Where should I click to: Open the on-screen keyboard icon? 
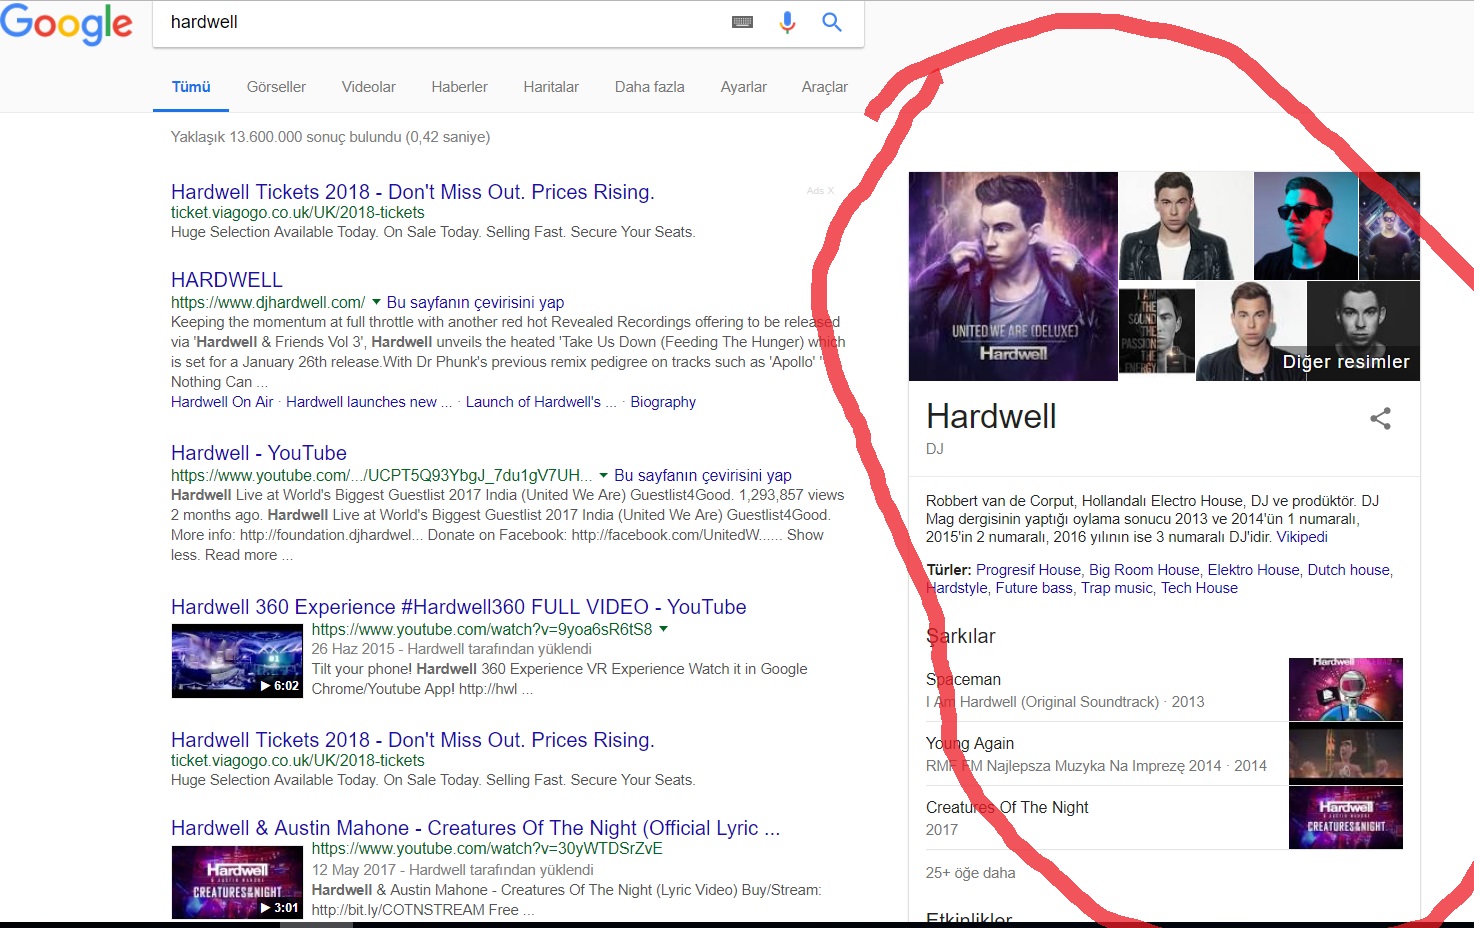[x=742, y=22]
